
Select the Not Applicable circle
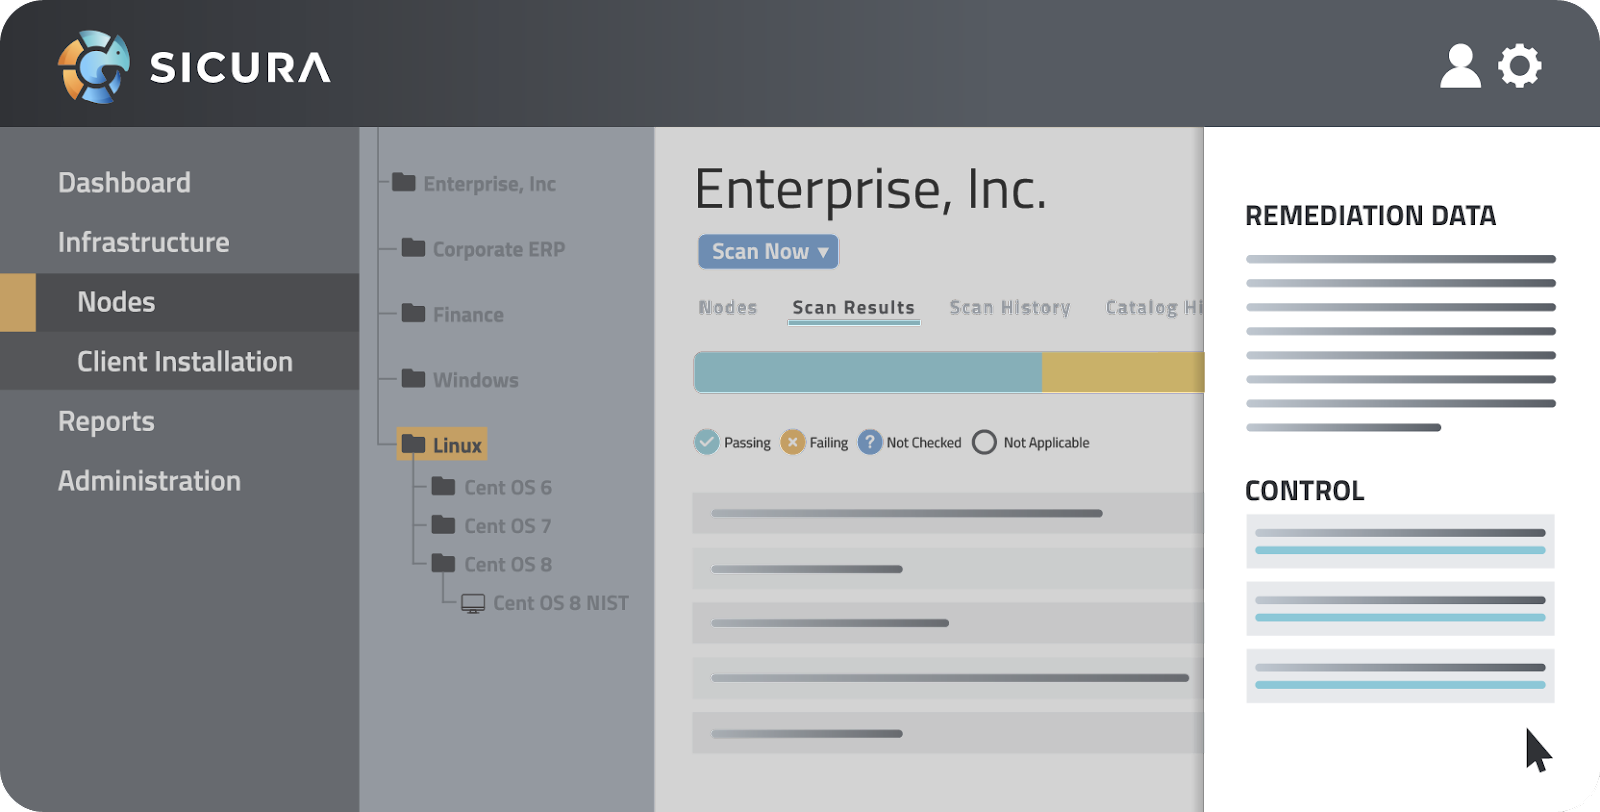click(x=984, y=442)
